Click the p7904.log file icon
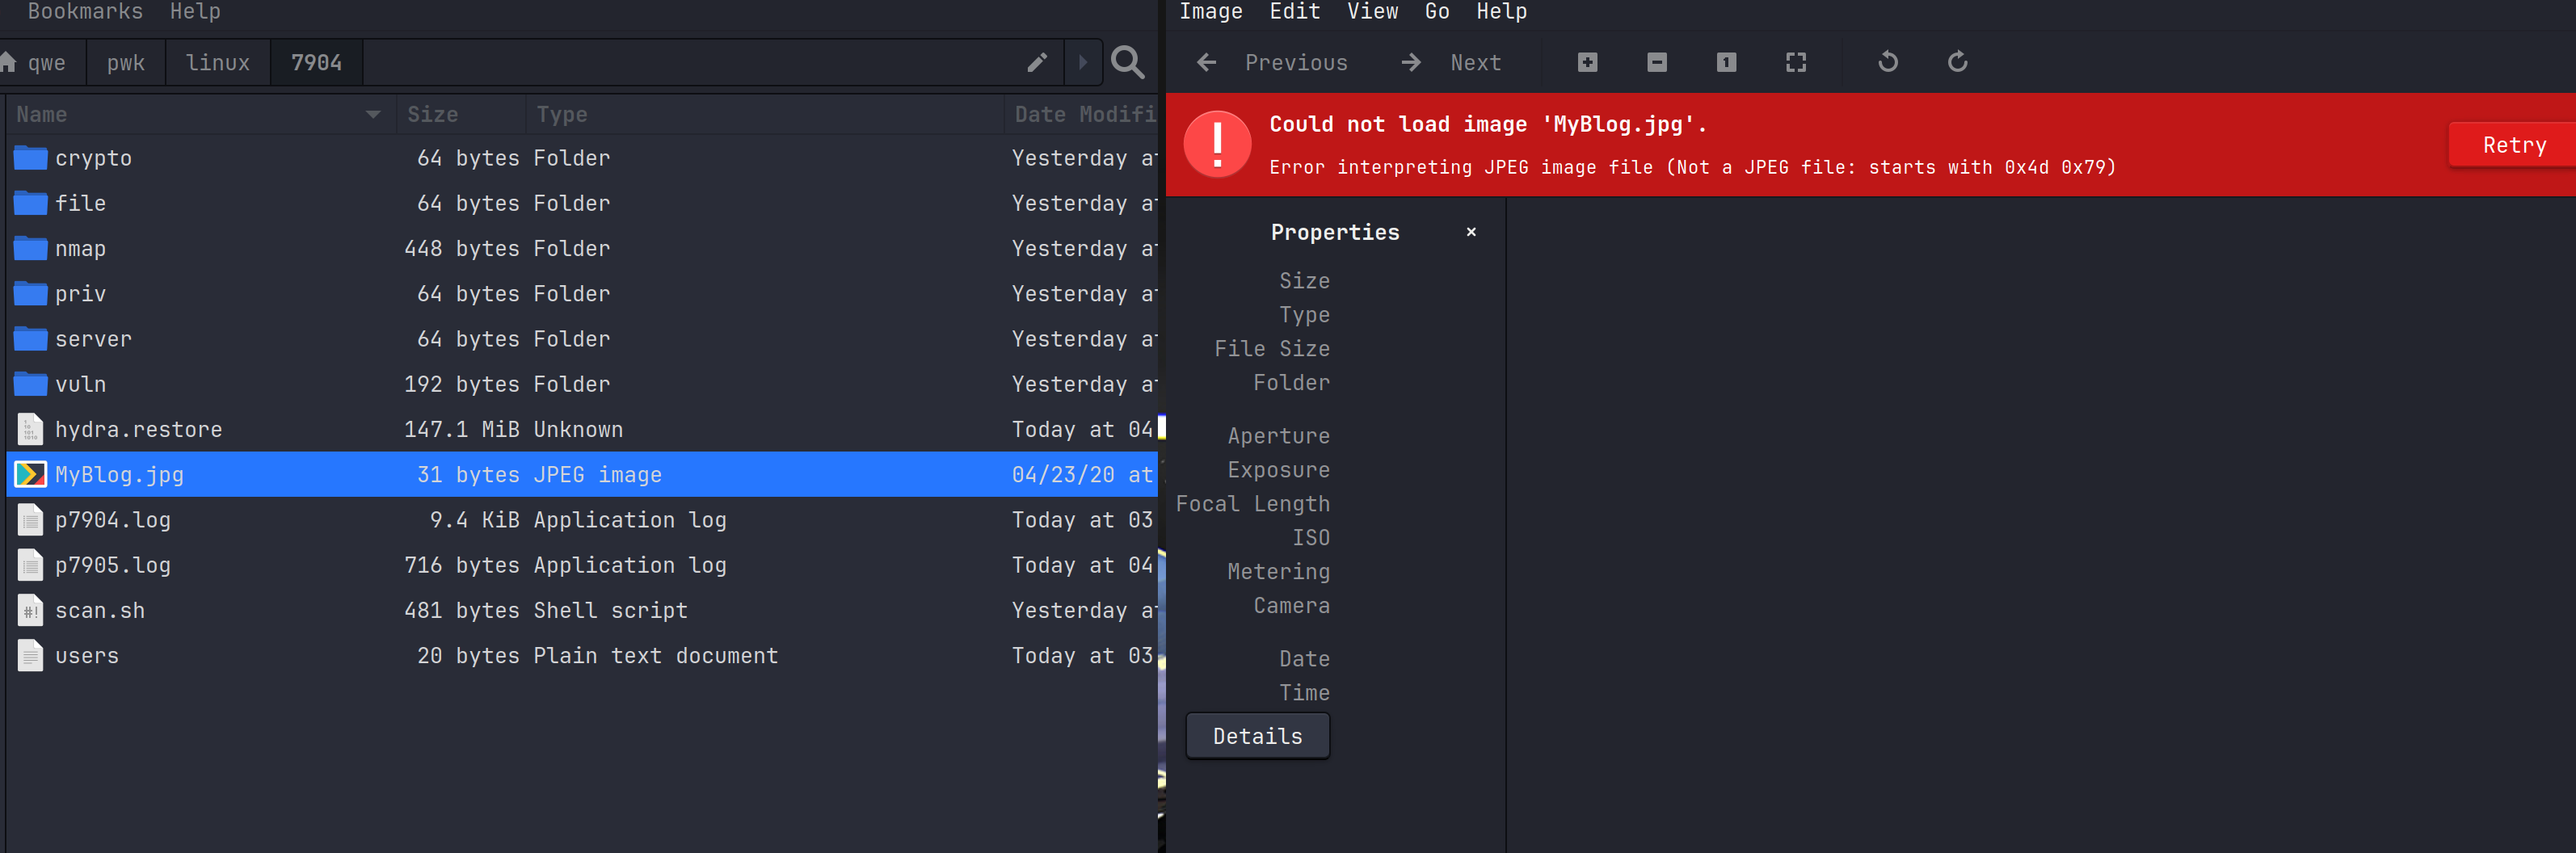Image resolution: width=2576 pixels, height=853 pixels. pos(30,520)
